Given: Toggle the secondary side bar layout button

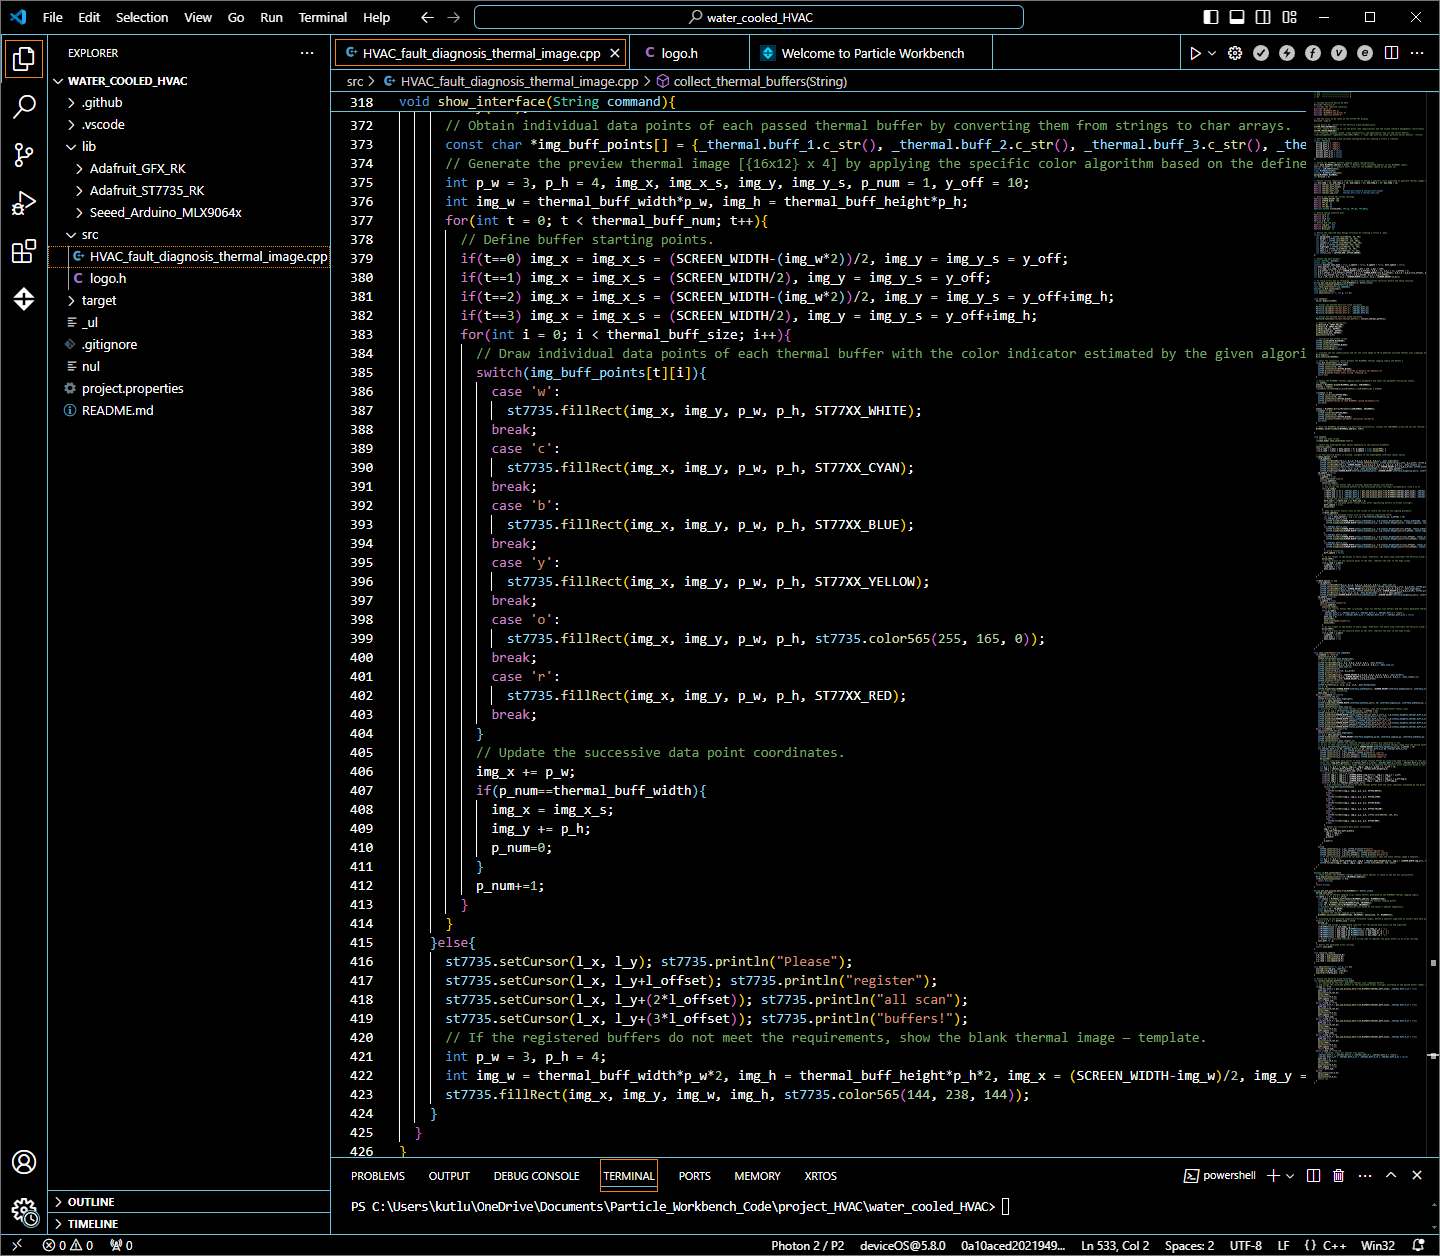Looking at the screenshot, I should coord(1263,17).
